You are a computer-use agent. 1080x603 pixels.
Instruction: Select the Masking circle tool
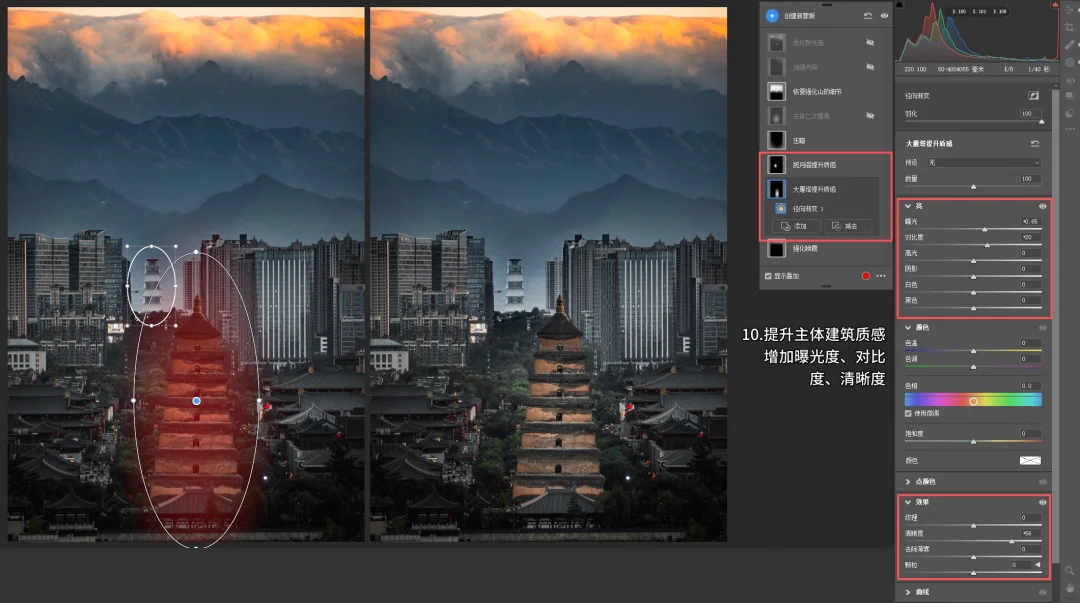[x=1070, y=62]
